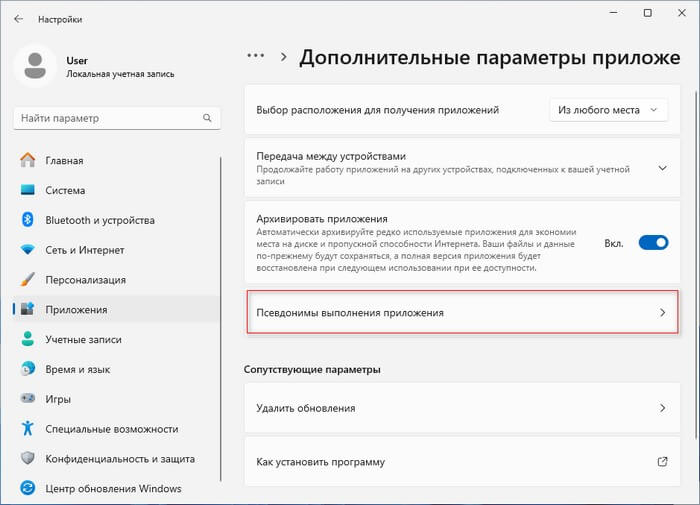
Task: Click the Bluetooth и устройства icon
Action: (27, 220)
